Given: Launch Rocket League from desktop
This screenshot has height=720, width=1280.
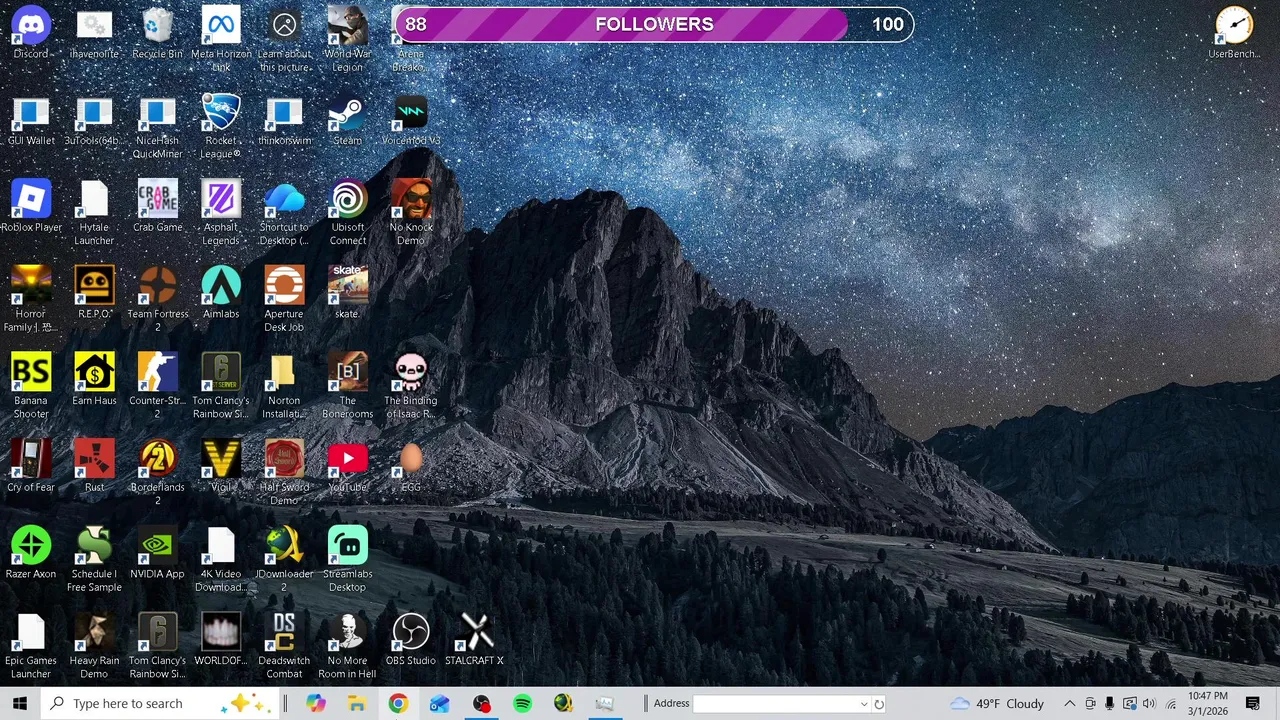Looking at the screenshot, I should pos(221,126).
